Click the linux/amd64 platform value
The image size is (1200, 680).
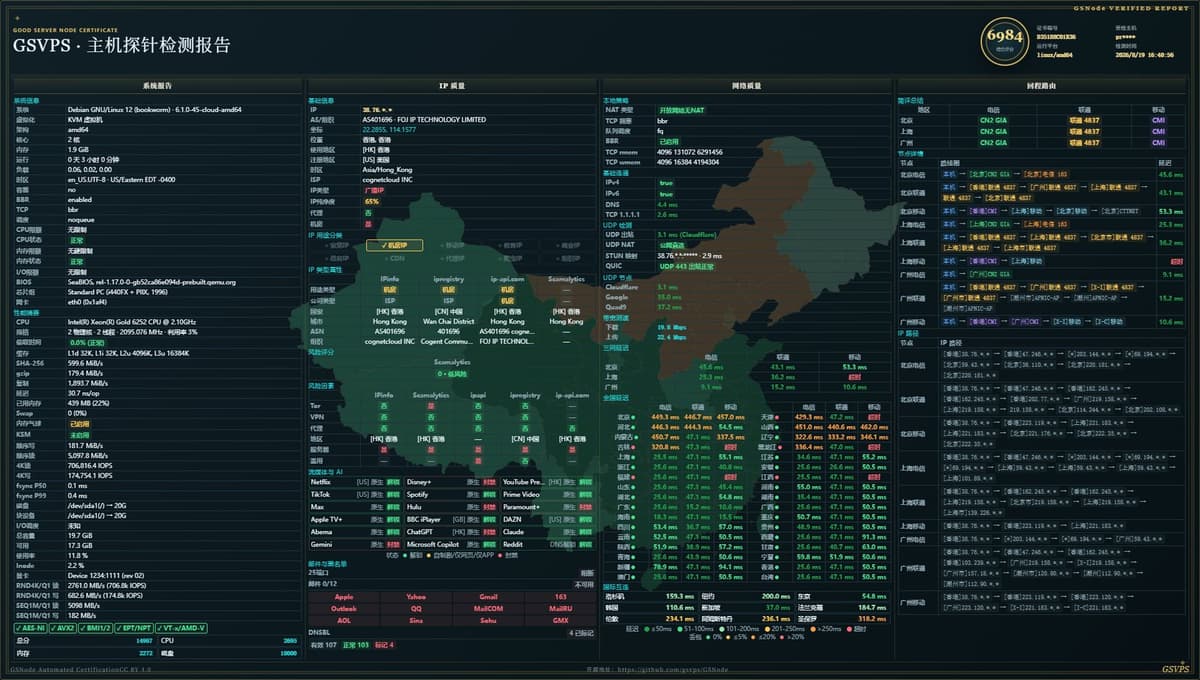tap(1055, 55)
